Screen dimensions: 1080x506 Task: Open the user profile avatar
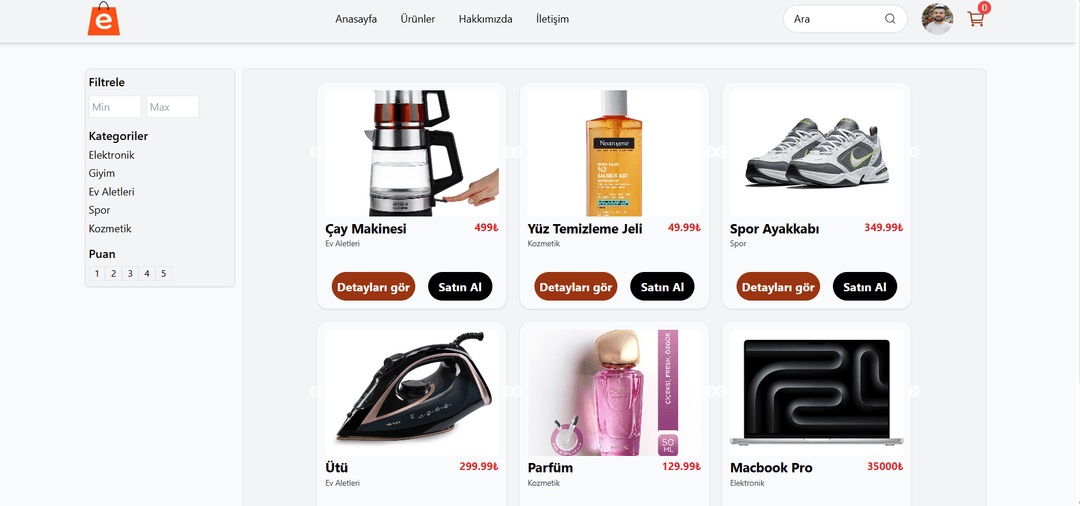pos(937,19)
